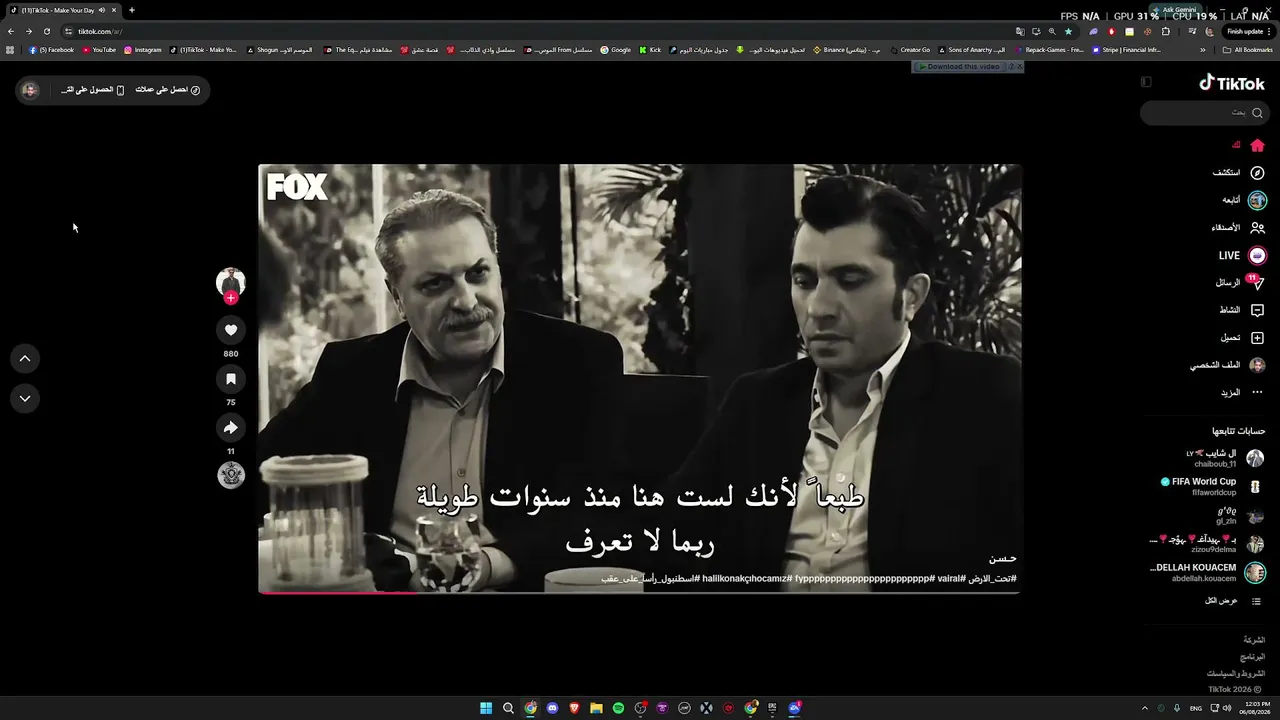Open the clock and date panel
1280x720 pixels.
pos(1254,708)
